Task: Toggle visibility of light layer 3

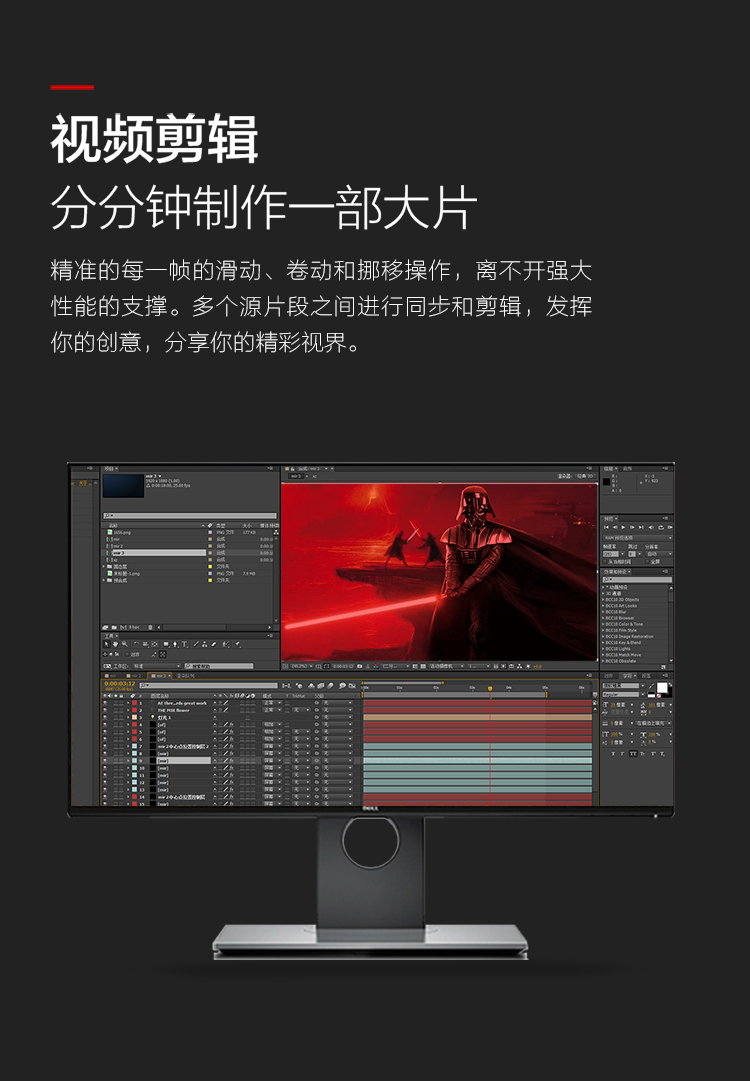Action: click(x=105, y=717)
